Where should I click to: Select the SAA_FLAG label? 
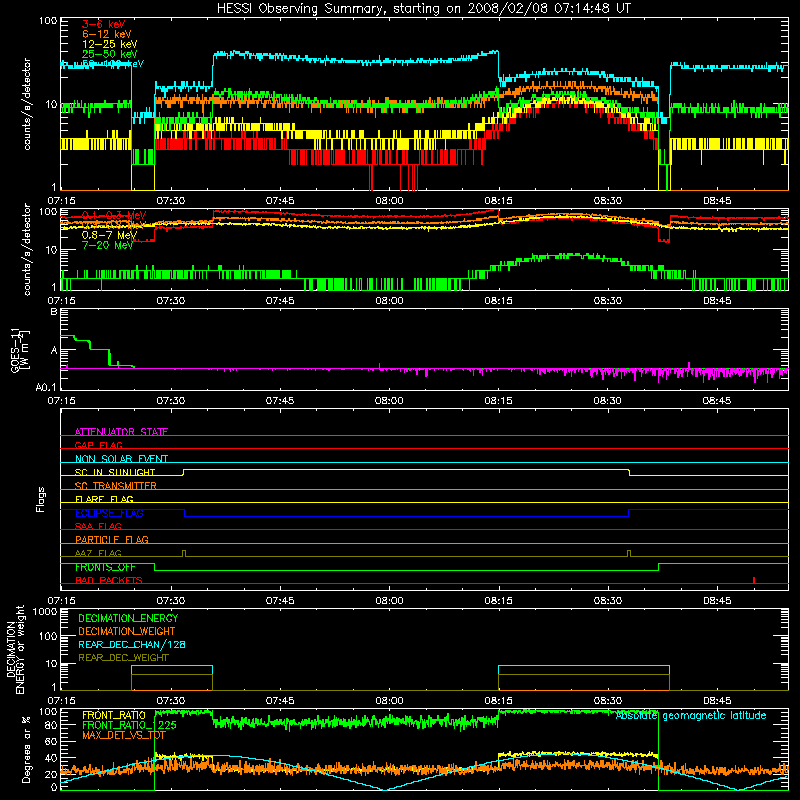98,526
